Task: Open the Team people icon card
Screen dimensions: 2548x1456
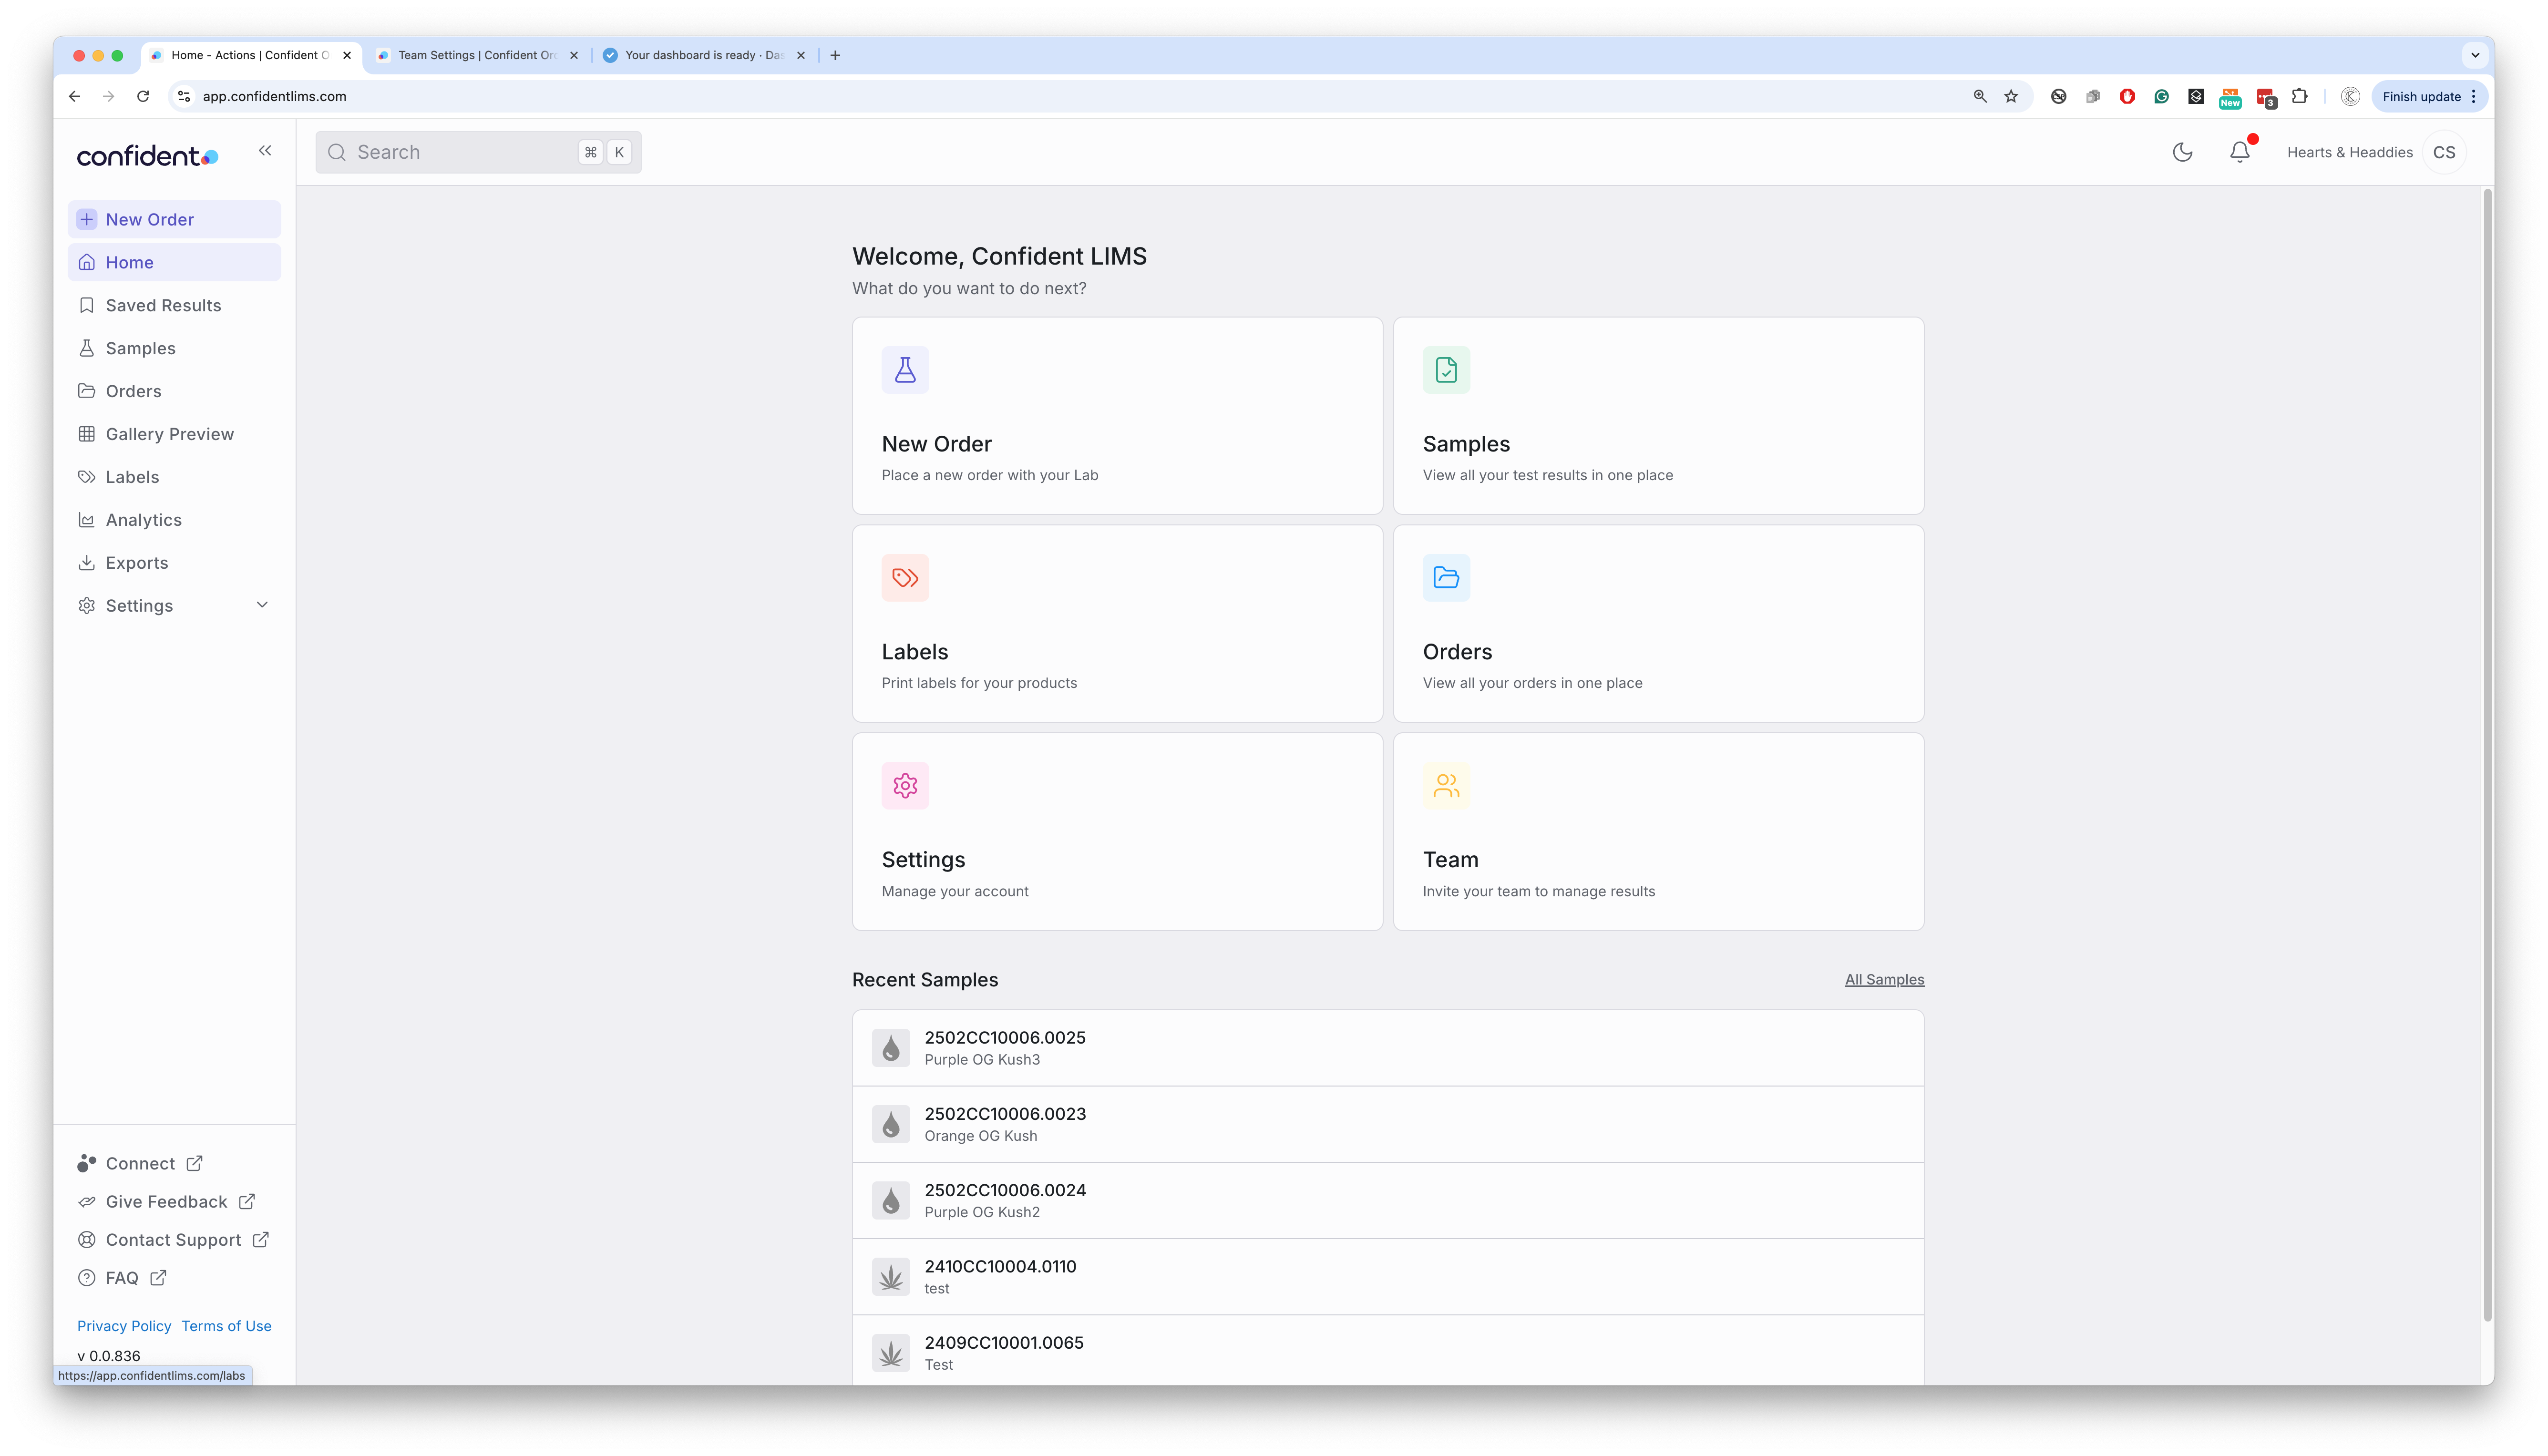Action: point(1446,786)
